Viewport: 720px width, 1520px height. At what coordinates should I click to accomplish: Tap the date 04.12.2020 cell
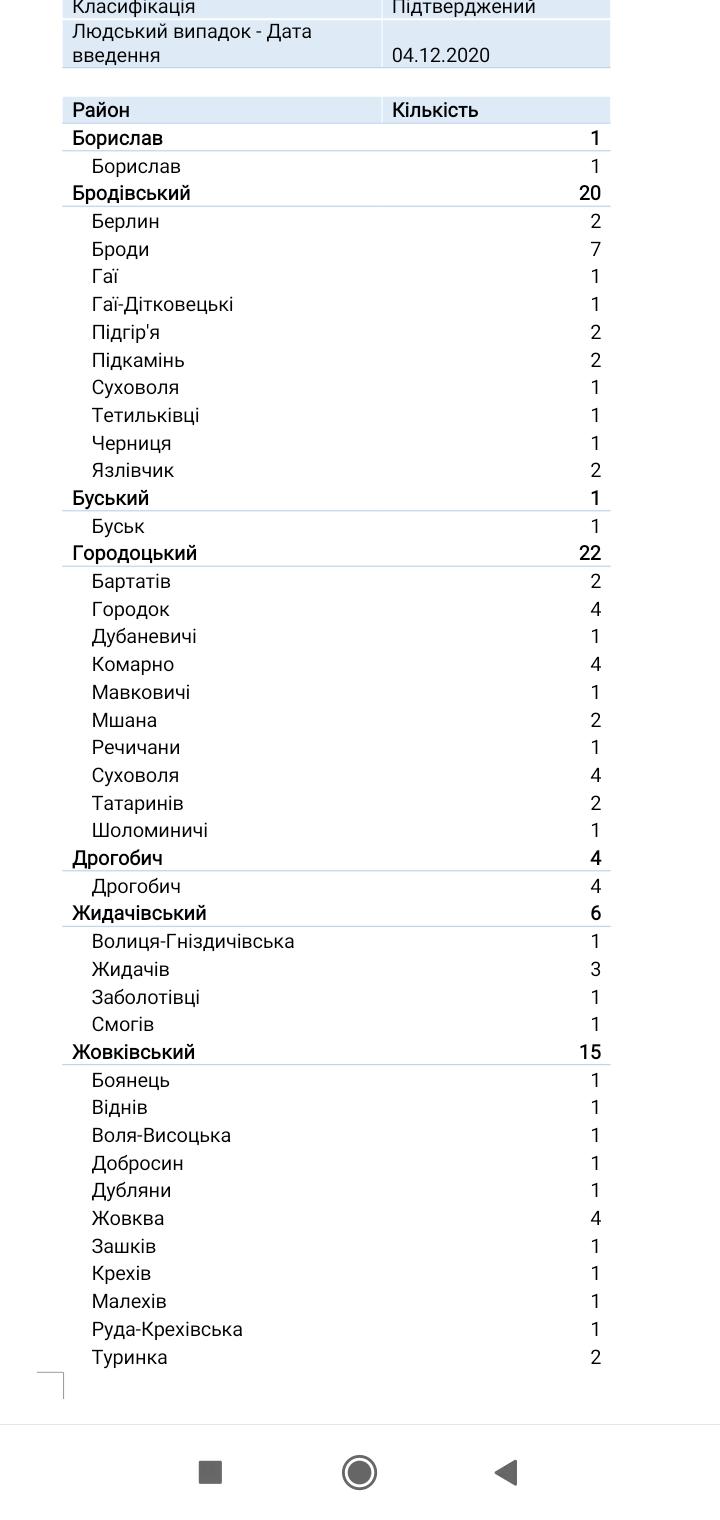tap(441, 55)
